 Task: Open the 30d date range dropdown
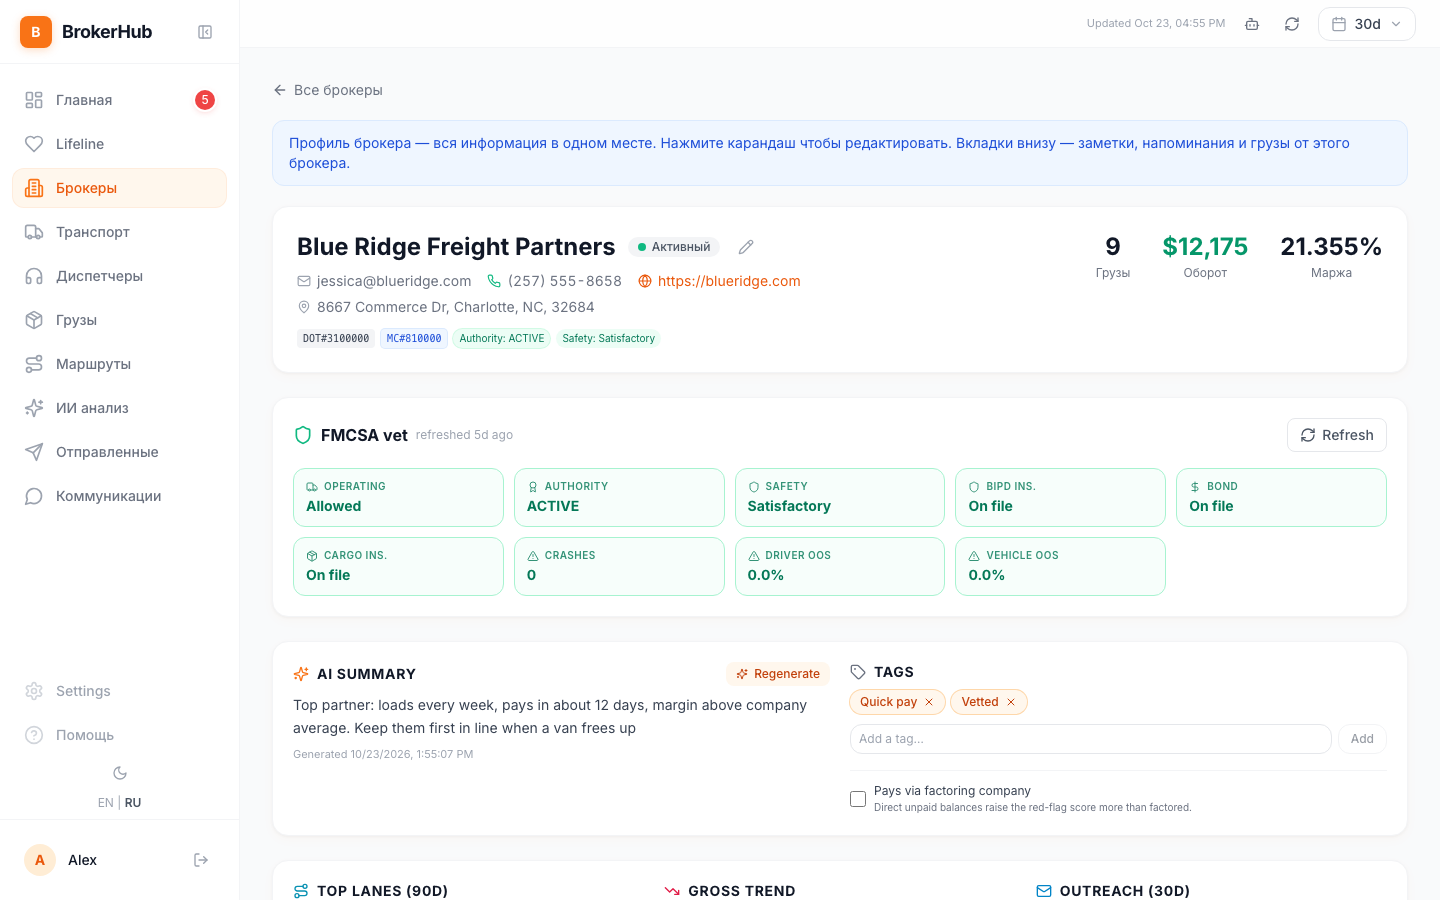(x=1366, y=24)
